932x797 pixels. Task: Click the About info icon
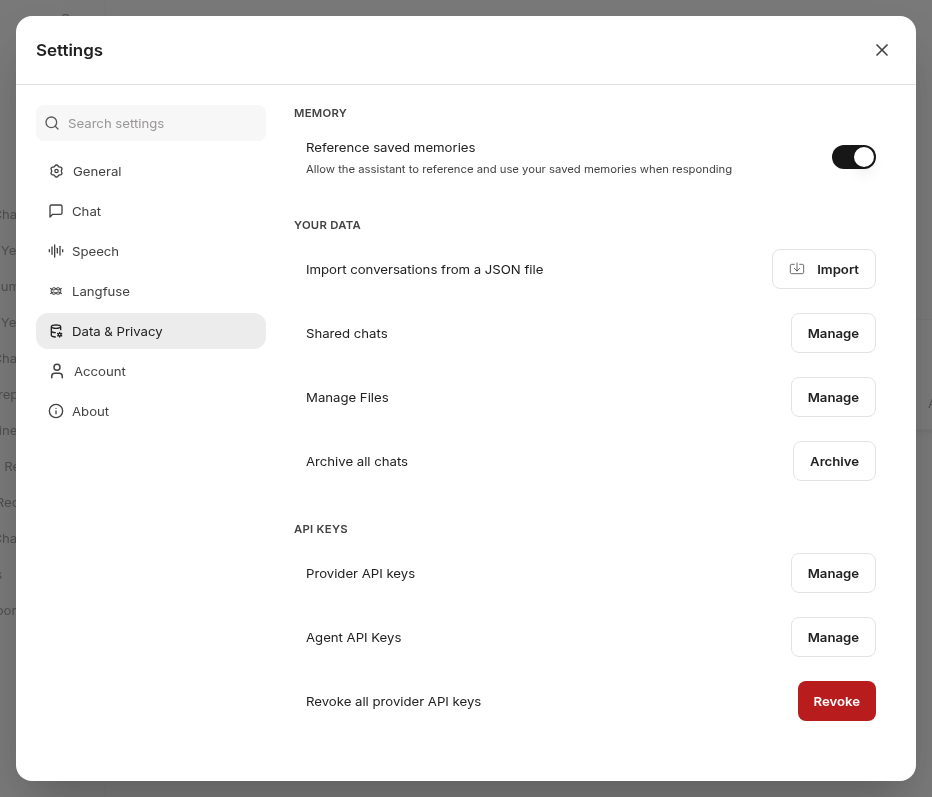56,411
